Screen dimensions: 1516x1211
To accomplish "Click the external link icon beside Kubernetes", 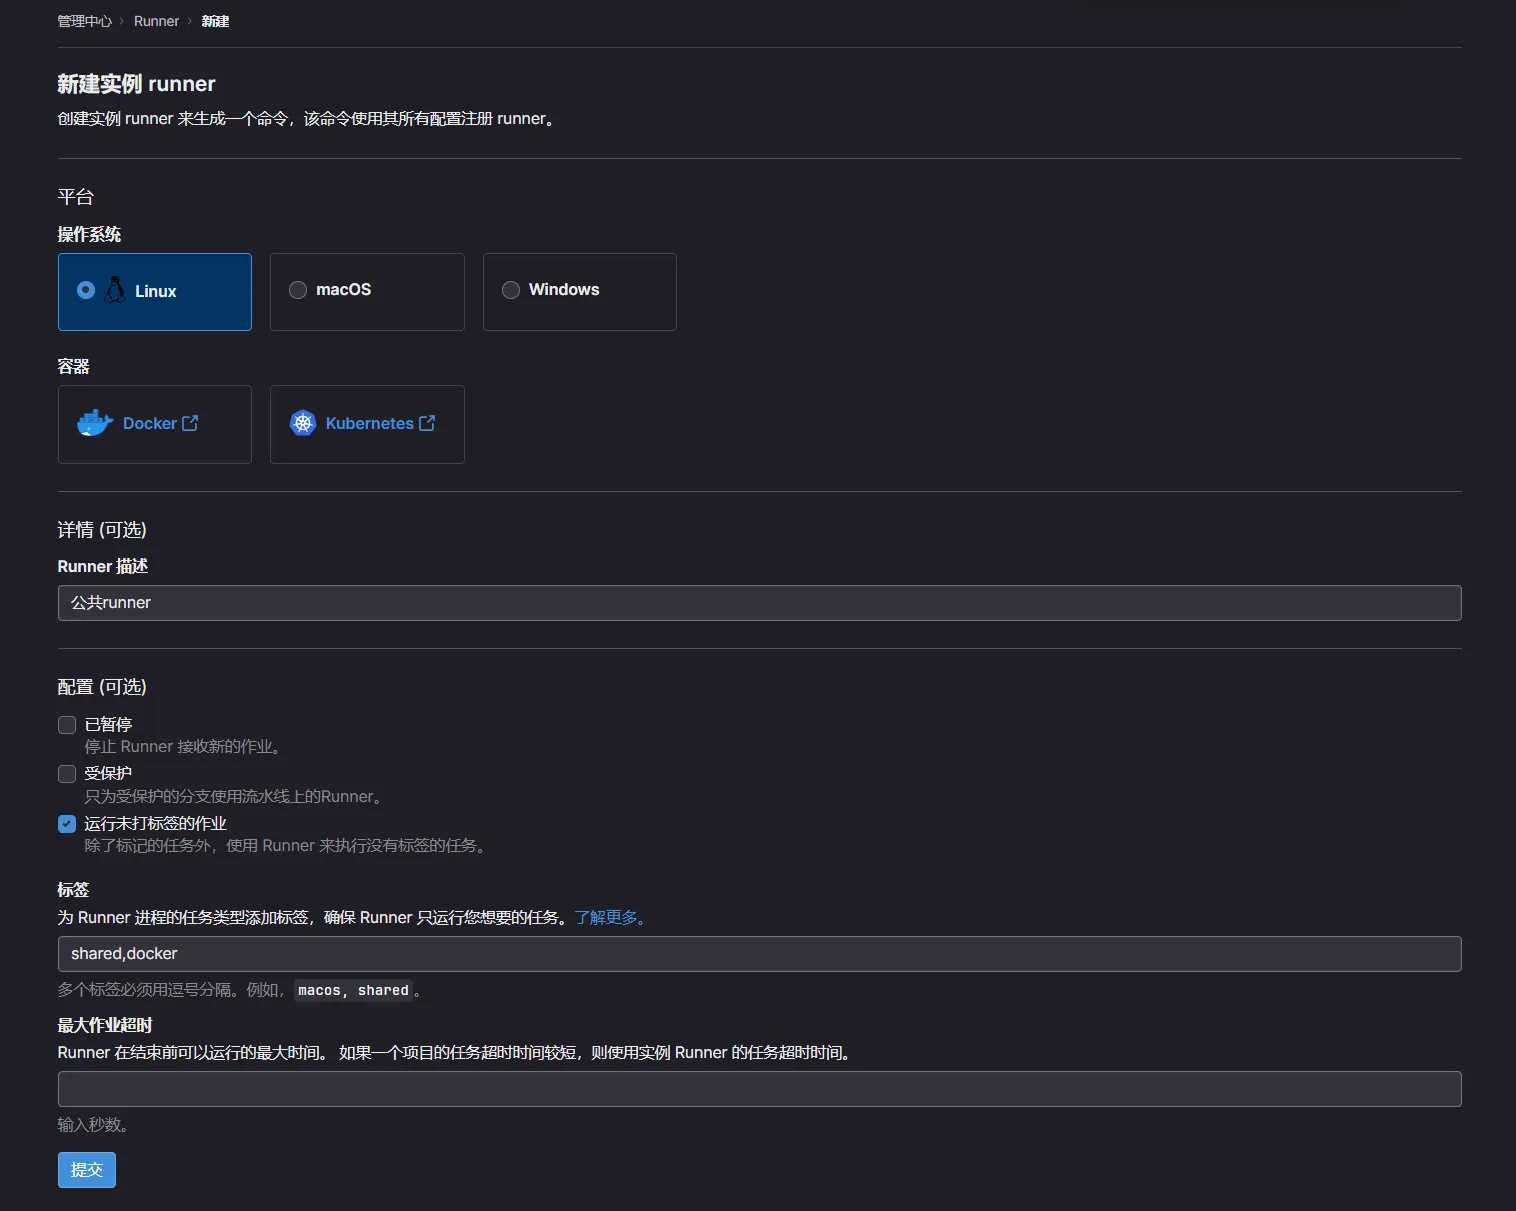I will coord(427,423).
